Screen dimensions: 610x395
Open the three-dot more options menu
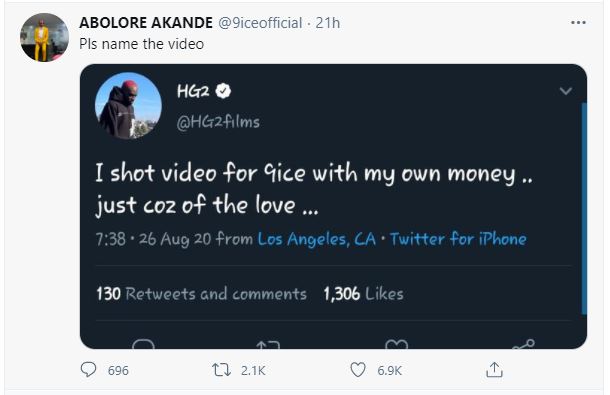coord(578,23)
